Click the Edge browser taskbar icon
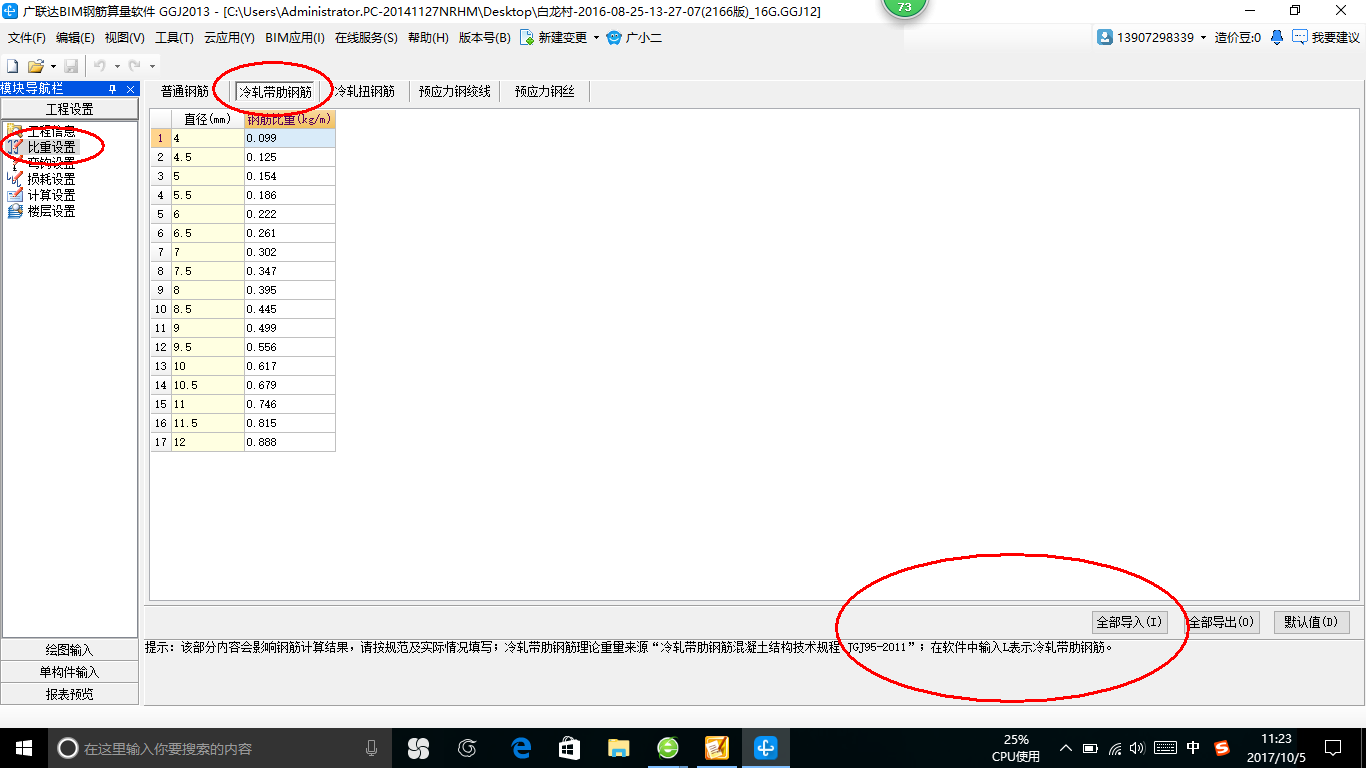 click(520, 748)
